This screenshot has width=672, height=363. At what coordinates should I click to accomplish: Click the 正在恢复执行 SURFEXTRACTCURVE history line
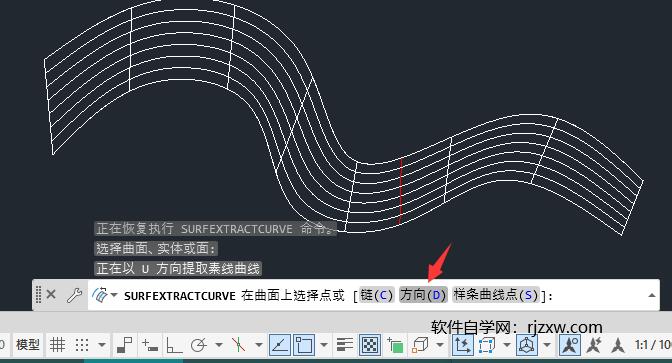(215, 228)
